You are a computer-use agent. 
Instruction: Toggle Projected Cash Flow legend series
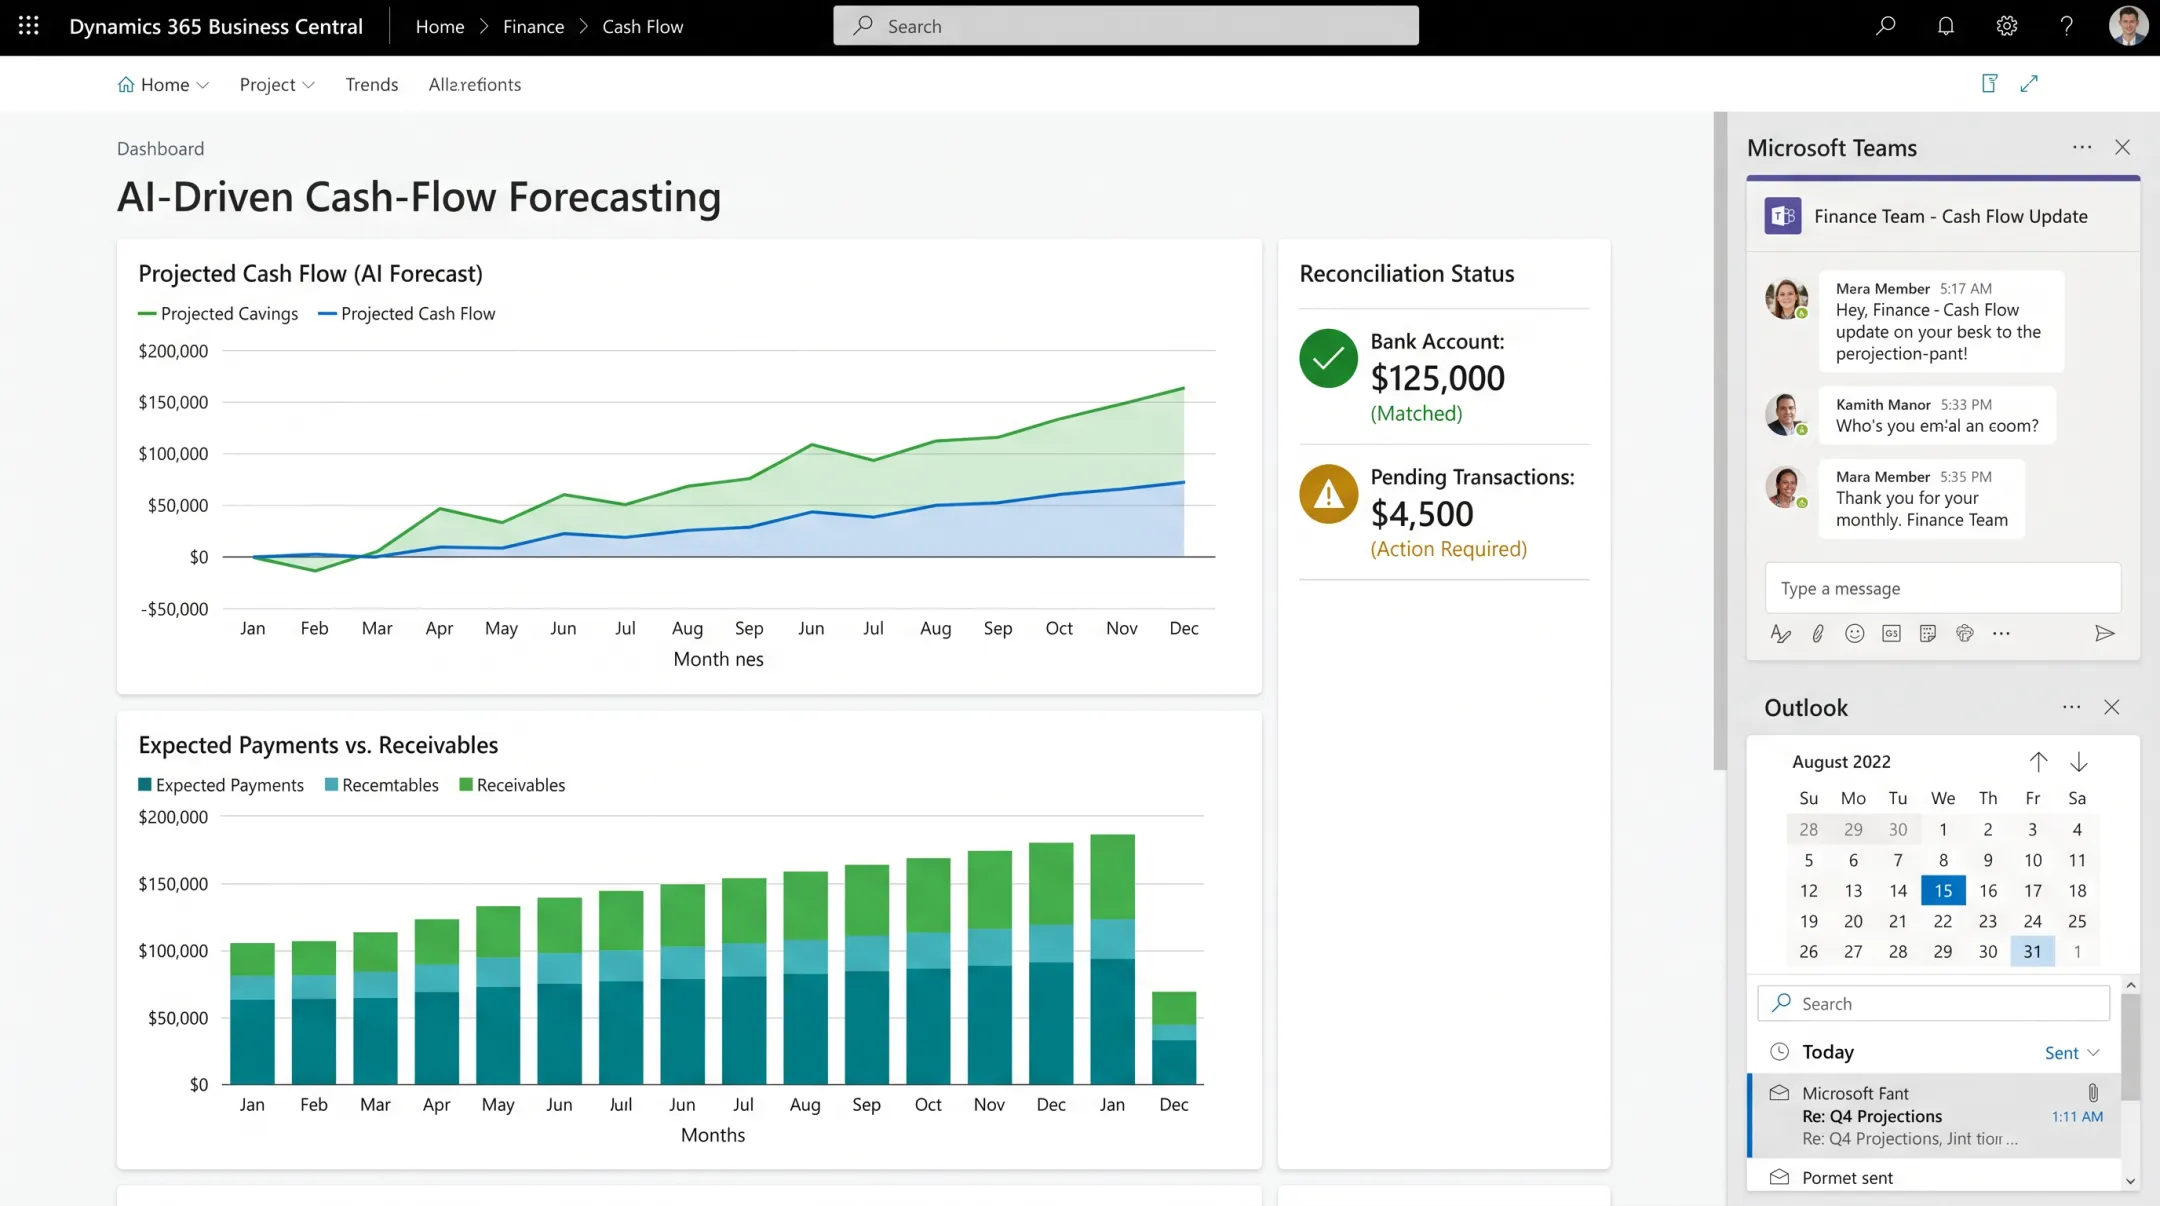[x=406, y=314]
